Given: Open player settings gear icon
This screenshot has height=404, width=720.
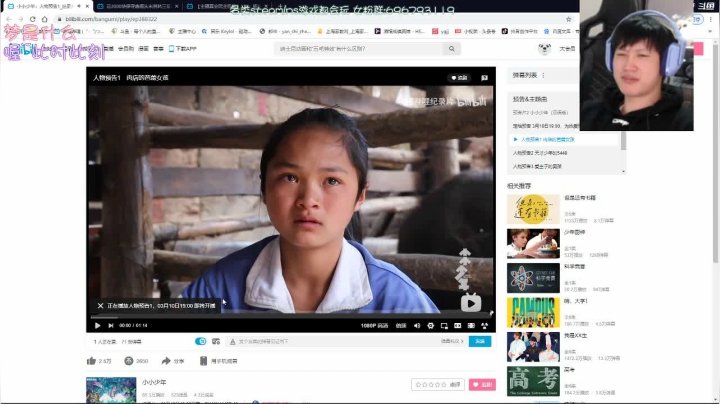Looking at the screenshot, I should click(430, 325).
